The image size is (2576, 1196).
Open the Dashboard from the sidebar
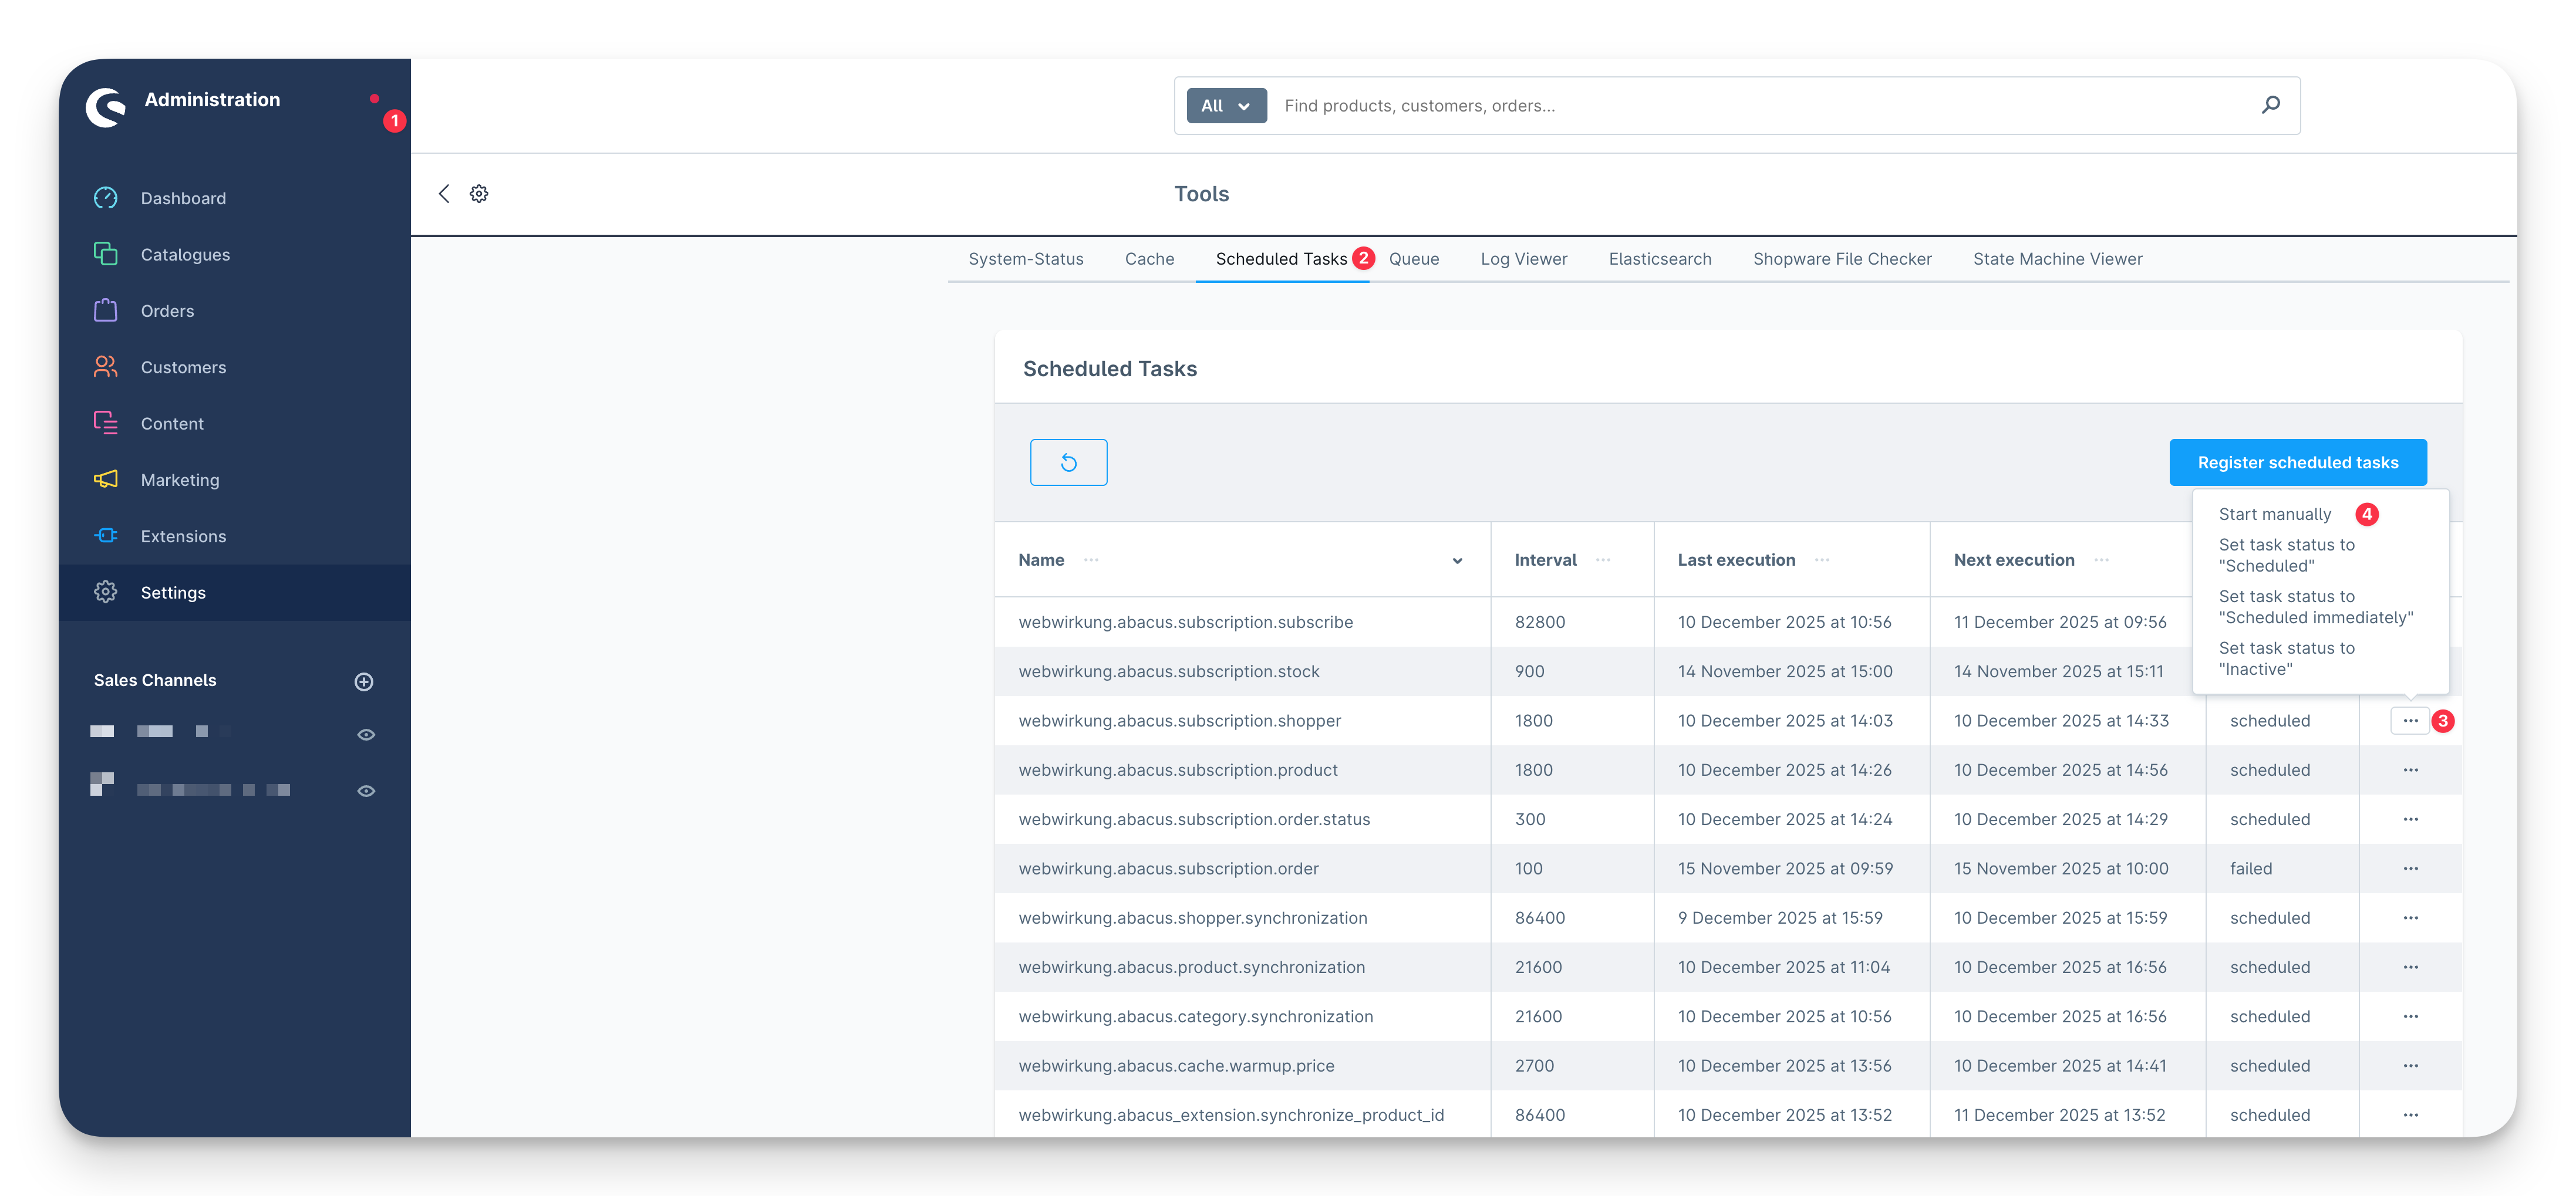183,198
